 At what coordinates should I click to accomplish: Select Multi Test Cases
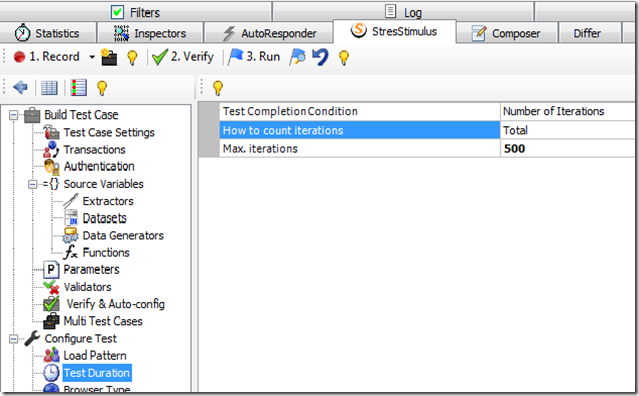click(x=103, y=321)
